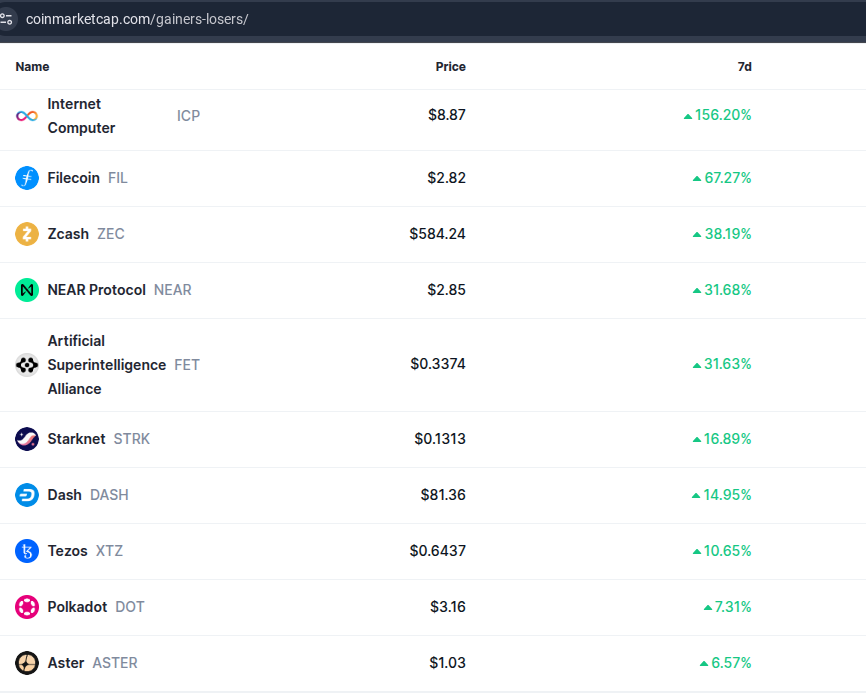Image resolution: width=866 pixels, height=693 pixels.
Task: Click the $584.24 Zcash price
Action: click(x=437, y=234)
